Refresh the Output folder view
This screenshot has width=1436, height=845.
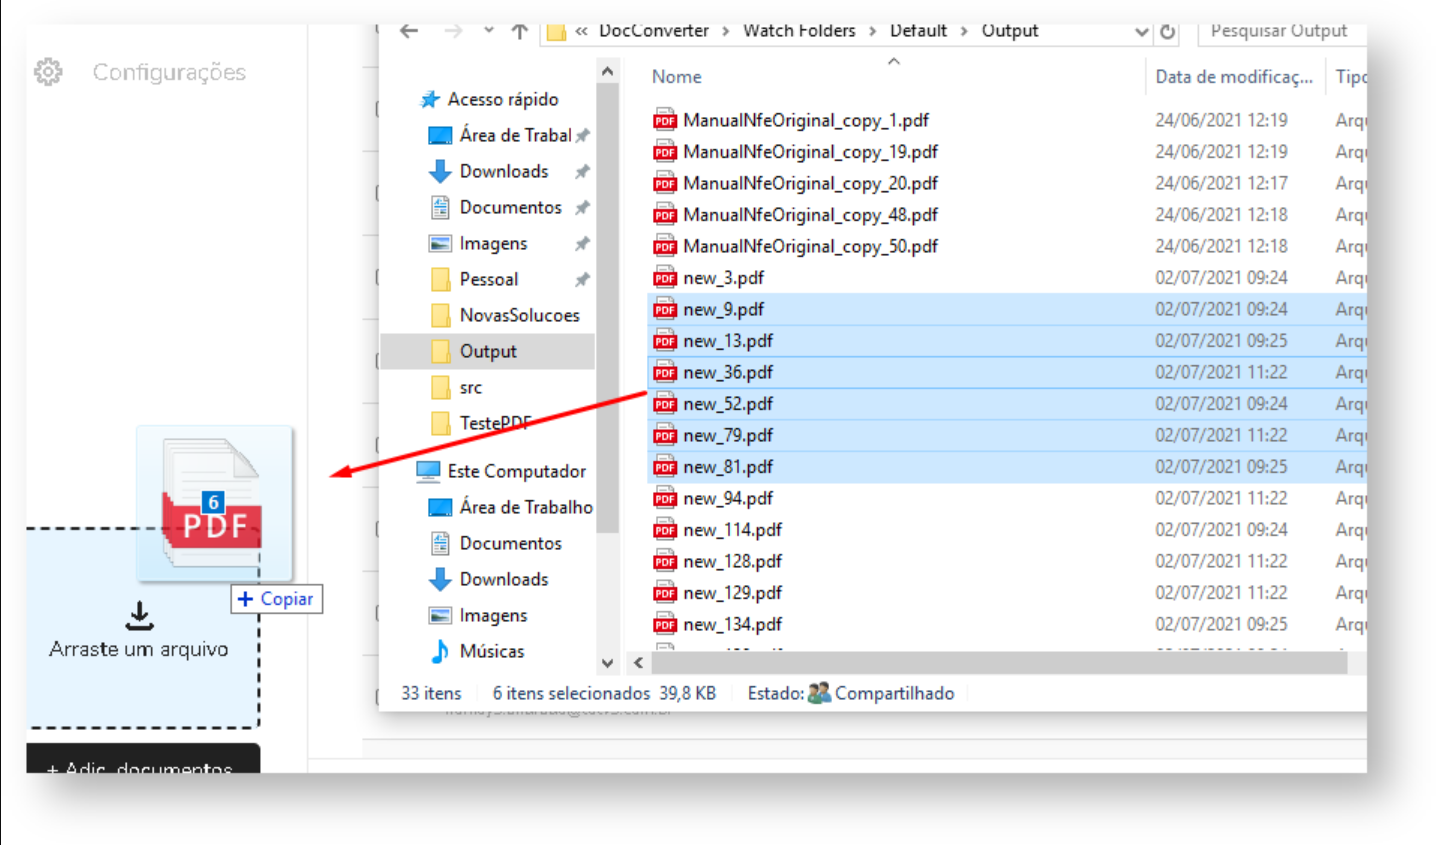(x=1167, y=32)
